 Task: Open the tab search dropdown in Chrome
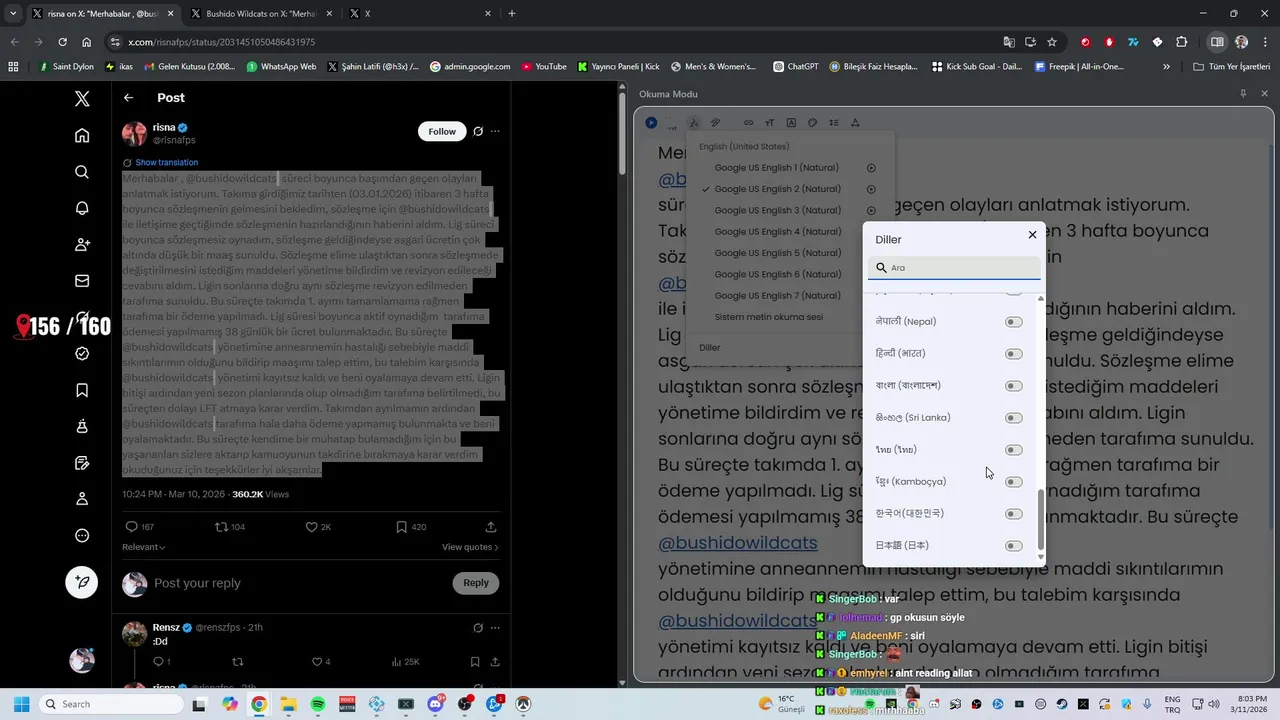pyautogui.click(x=13, y=14)
